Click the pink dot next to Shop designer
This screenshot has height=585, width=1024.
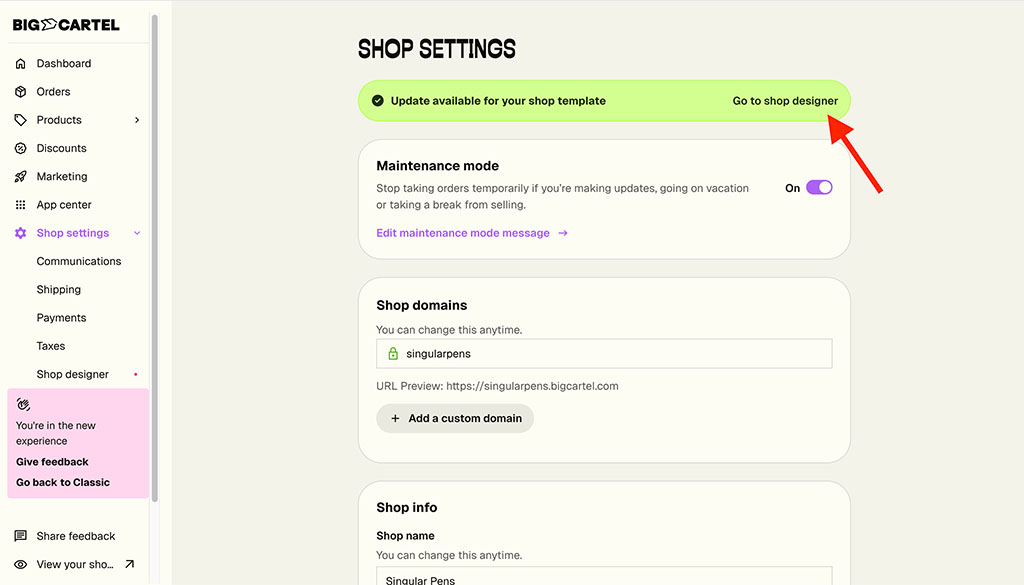pos(136,374)
